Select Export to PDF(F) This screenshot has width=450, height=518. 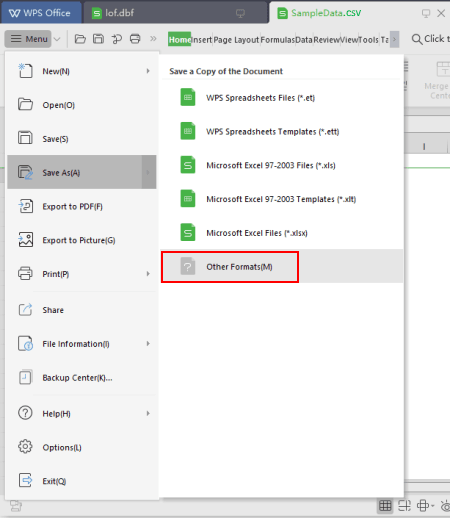click(82, 206)
